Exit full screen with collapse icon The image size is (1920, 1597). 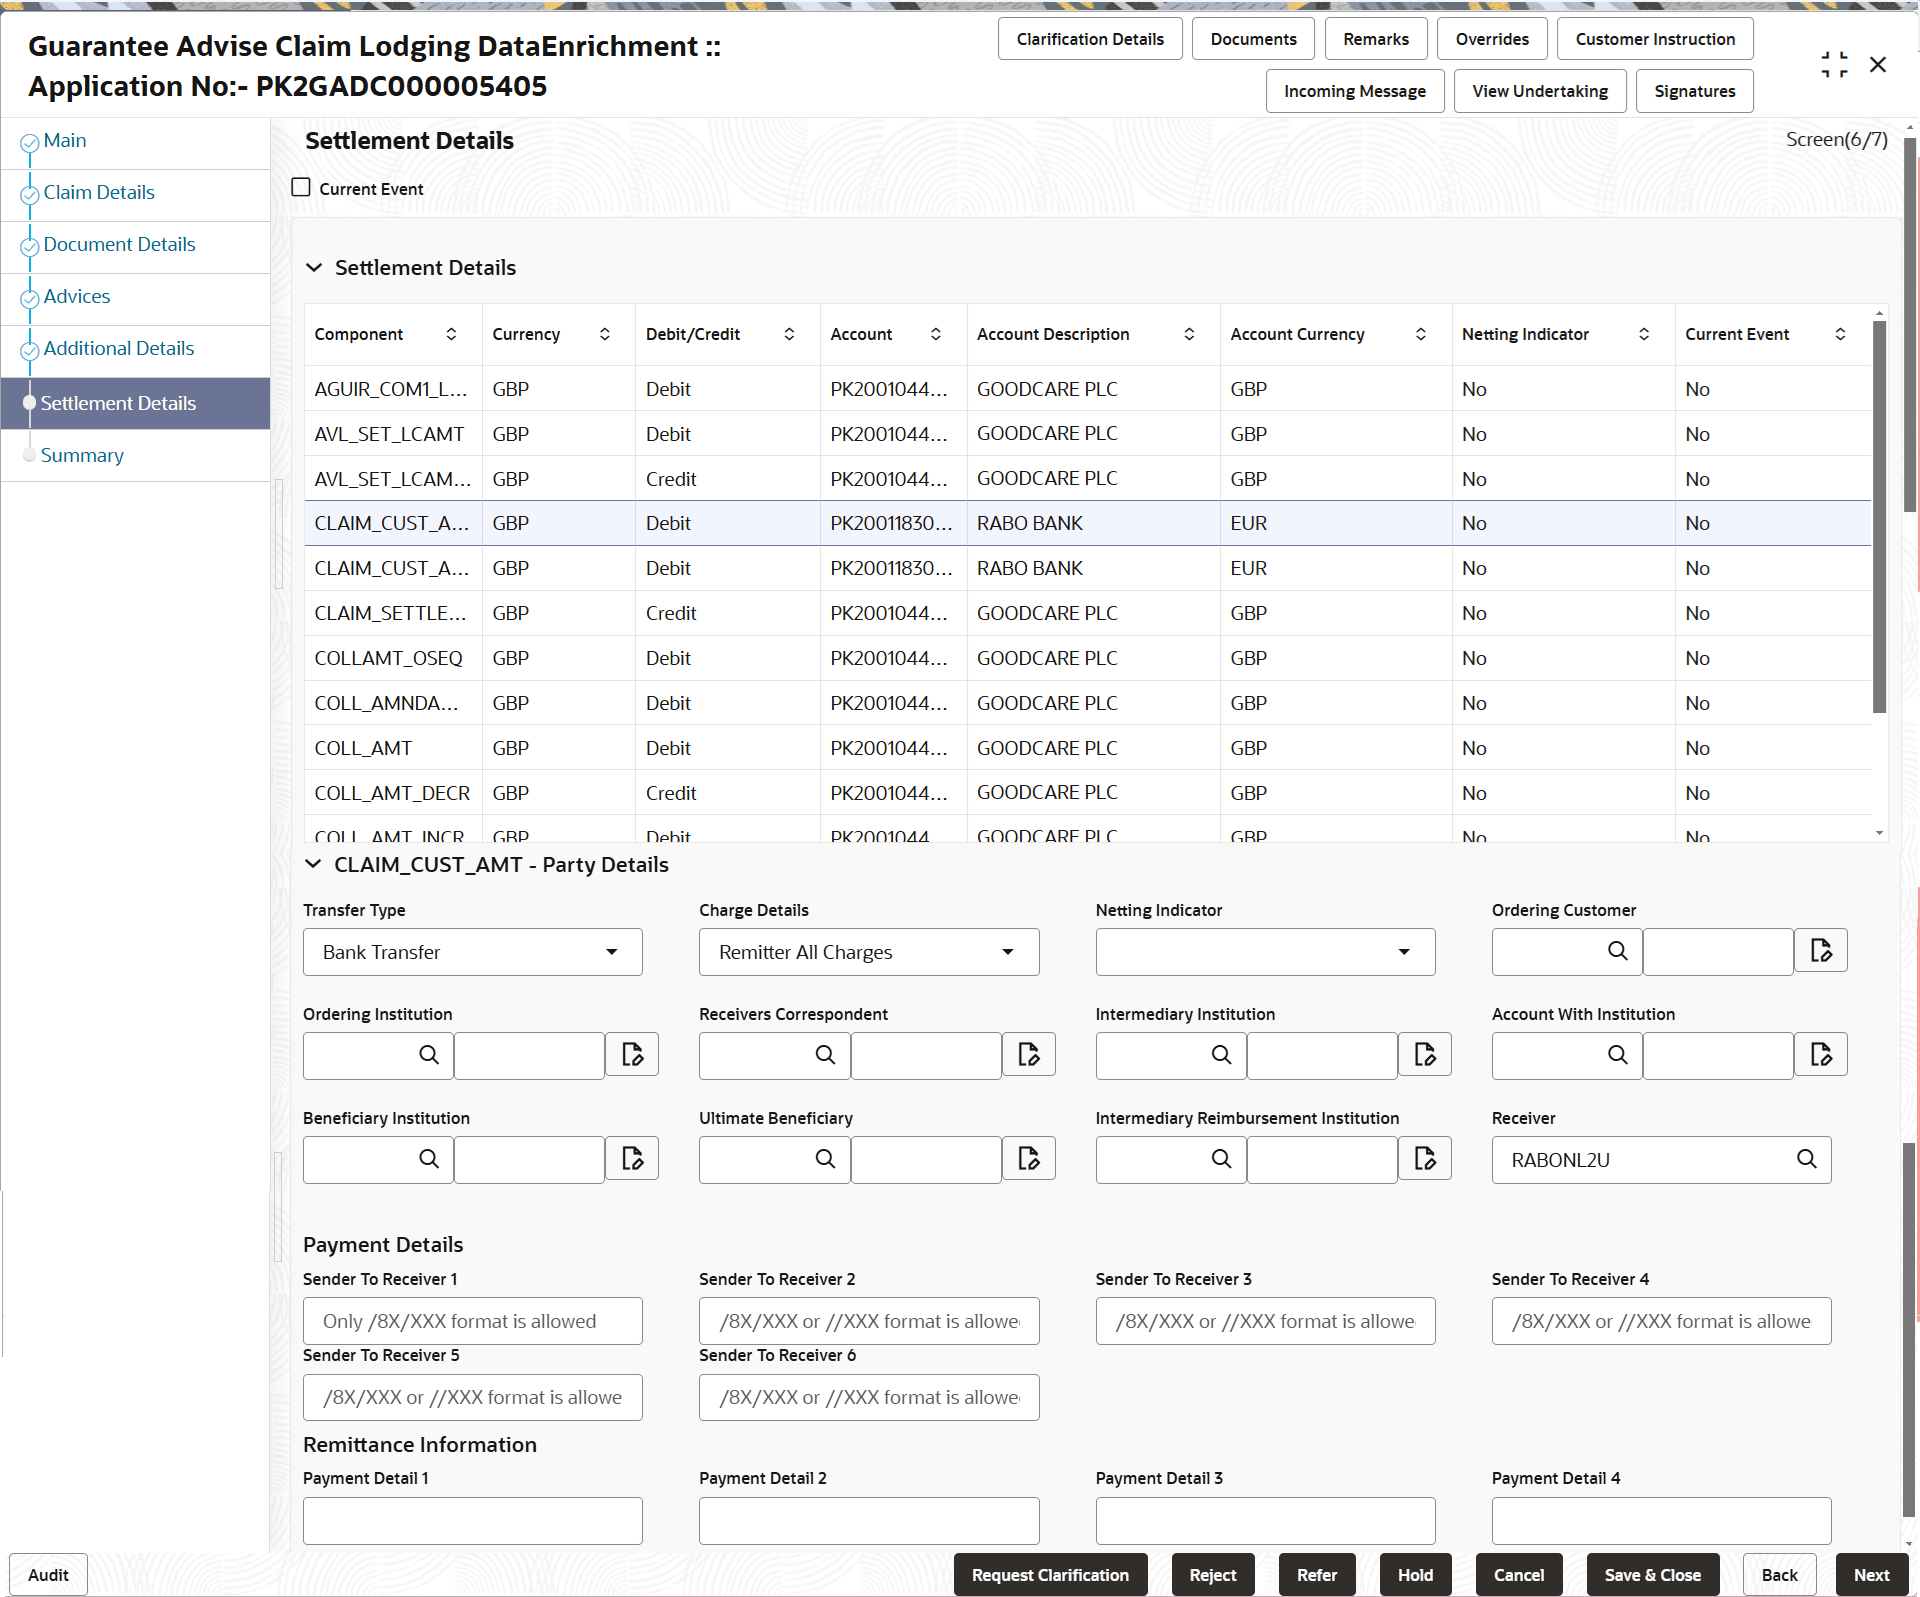click(1834, 65)
